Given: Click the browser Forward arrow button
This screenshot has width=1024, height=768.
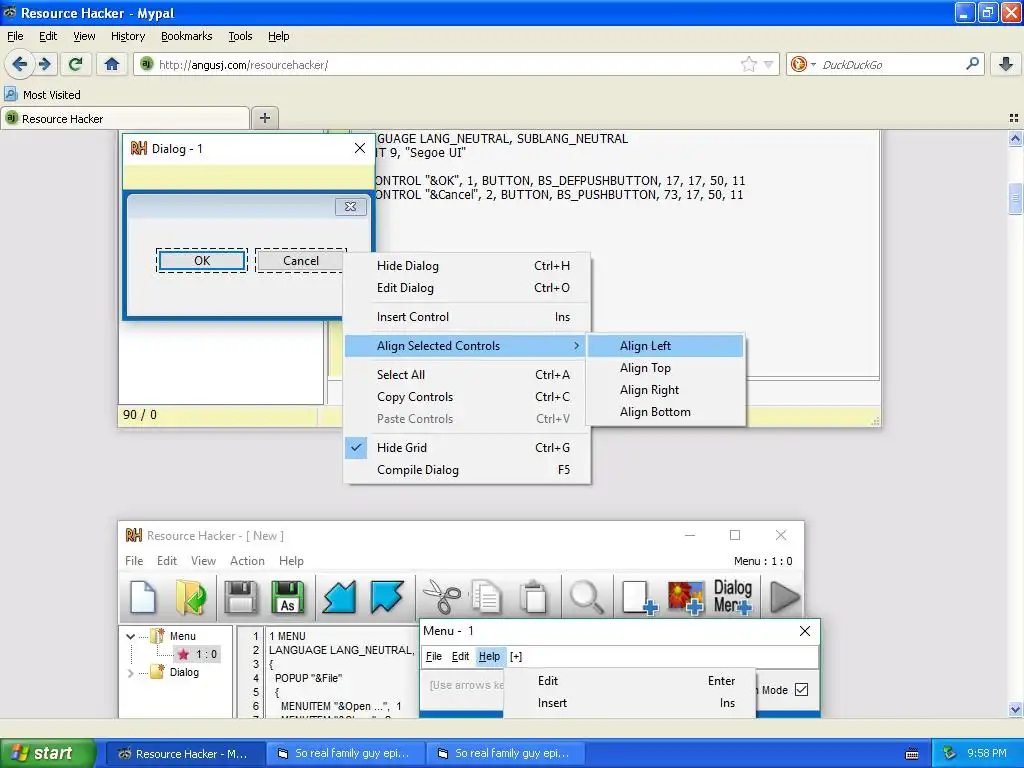Looking at the screenshot, I should tap(44, 64).
